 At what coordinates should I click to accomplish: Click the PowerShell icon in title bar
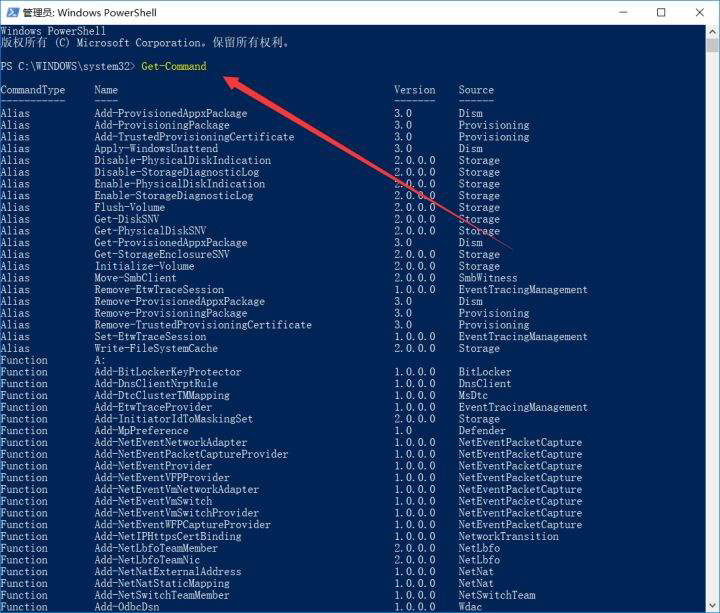[12, 12]
